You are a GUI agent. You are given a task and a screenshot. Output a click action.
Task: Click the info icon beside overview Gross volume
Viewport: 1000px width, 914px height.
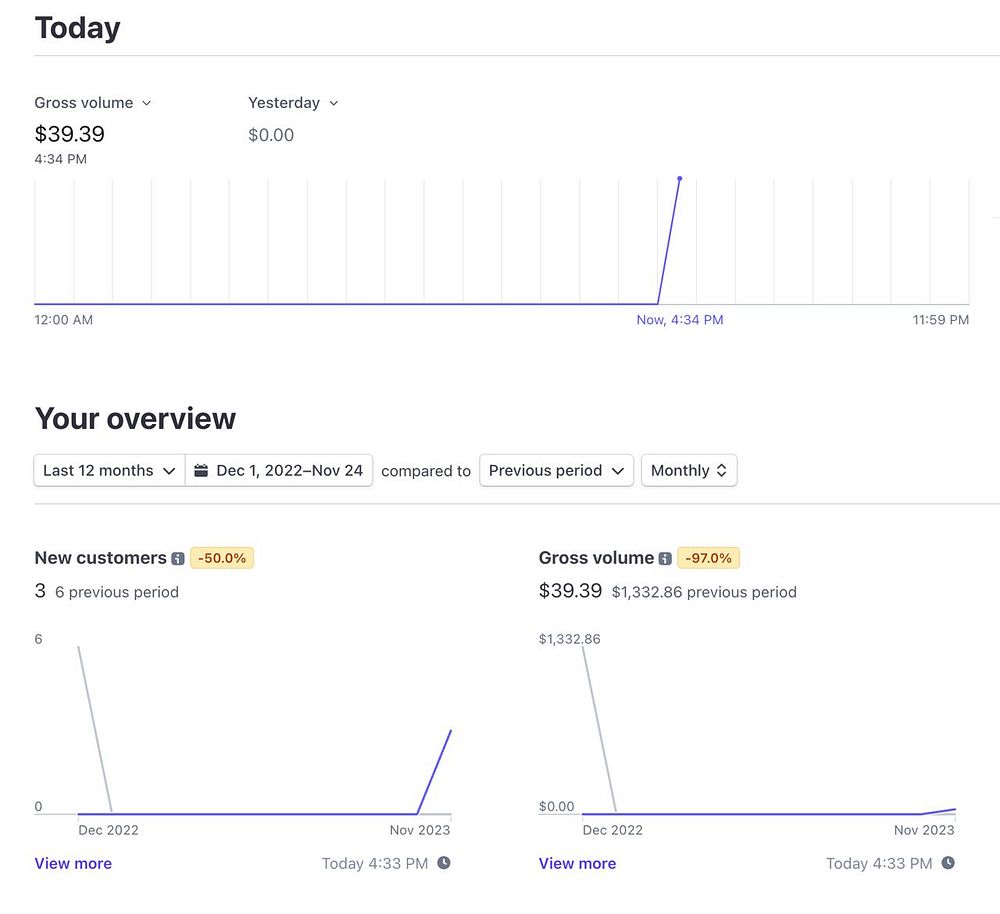pos(665,559)
